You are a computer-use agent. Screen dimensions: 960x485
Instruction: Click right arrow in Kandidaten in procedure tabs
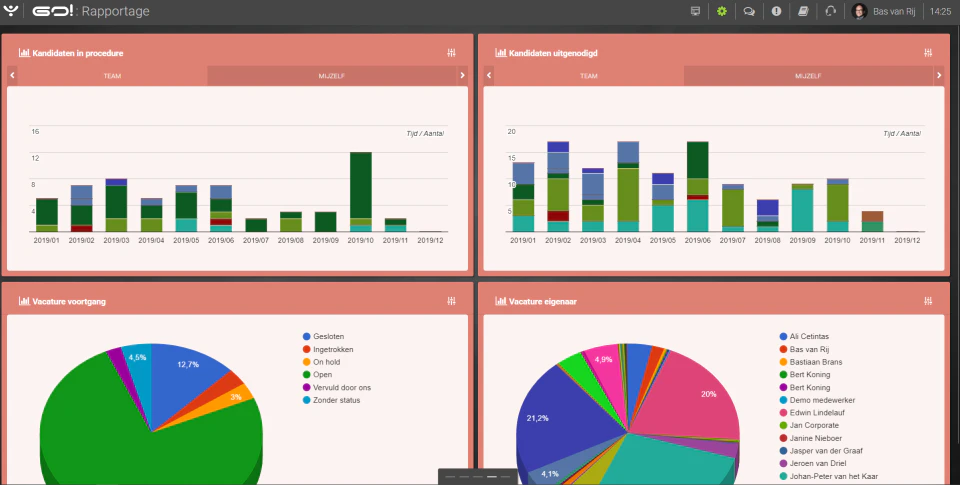(462, 75)
